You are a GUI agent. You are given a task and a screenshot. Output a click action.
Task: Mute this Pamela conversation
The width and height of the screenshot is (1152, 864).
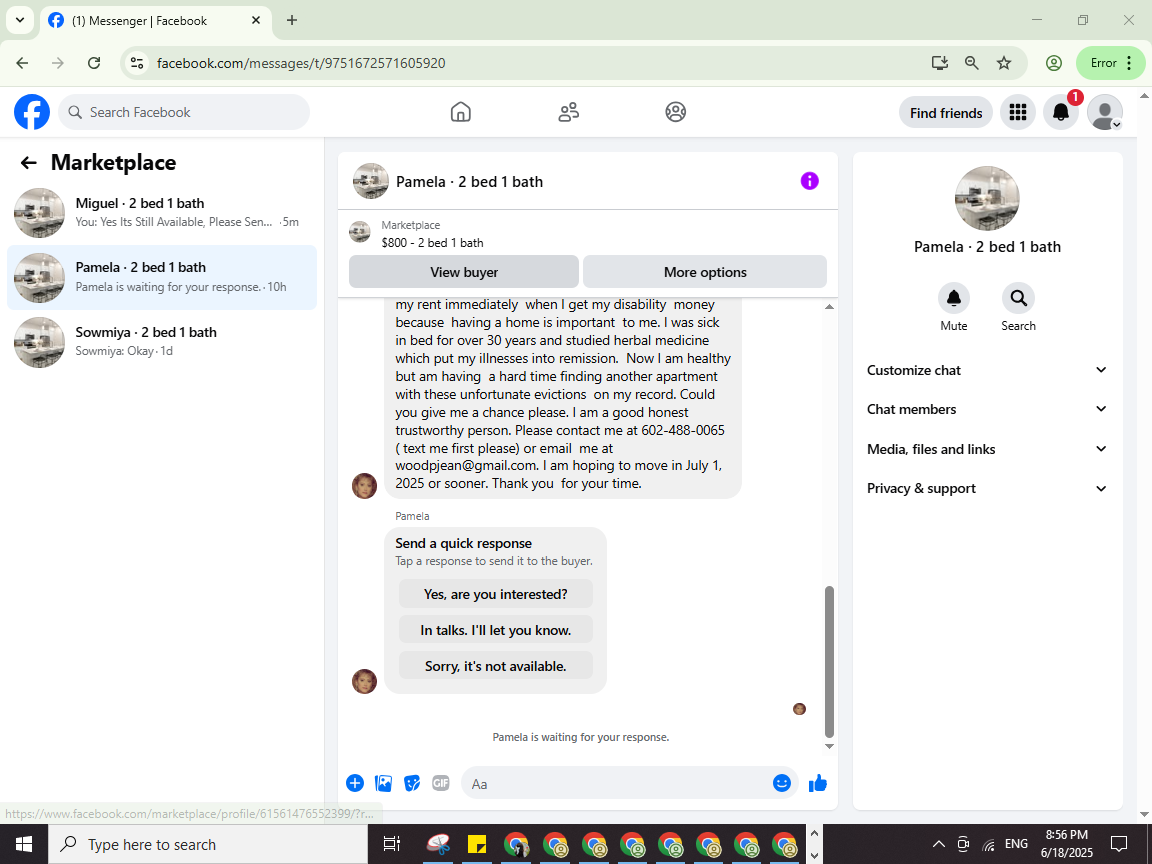[x=954, y=298]
